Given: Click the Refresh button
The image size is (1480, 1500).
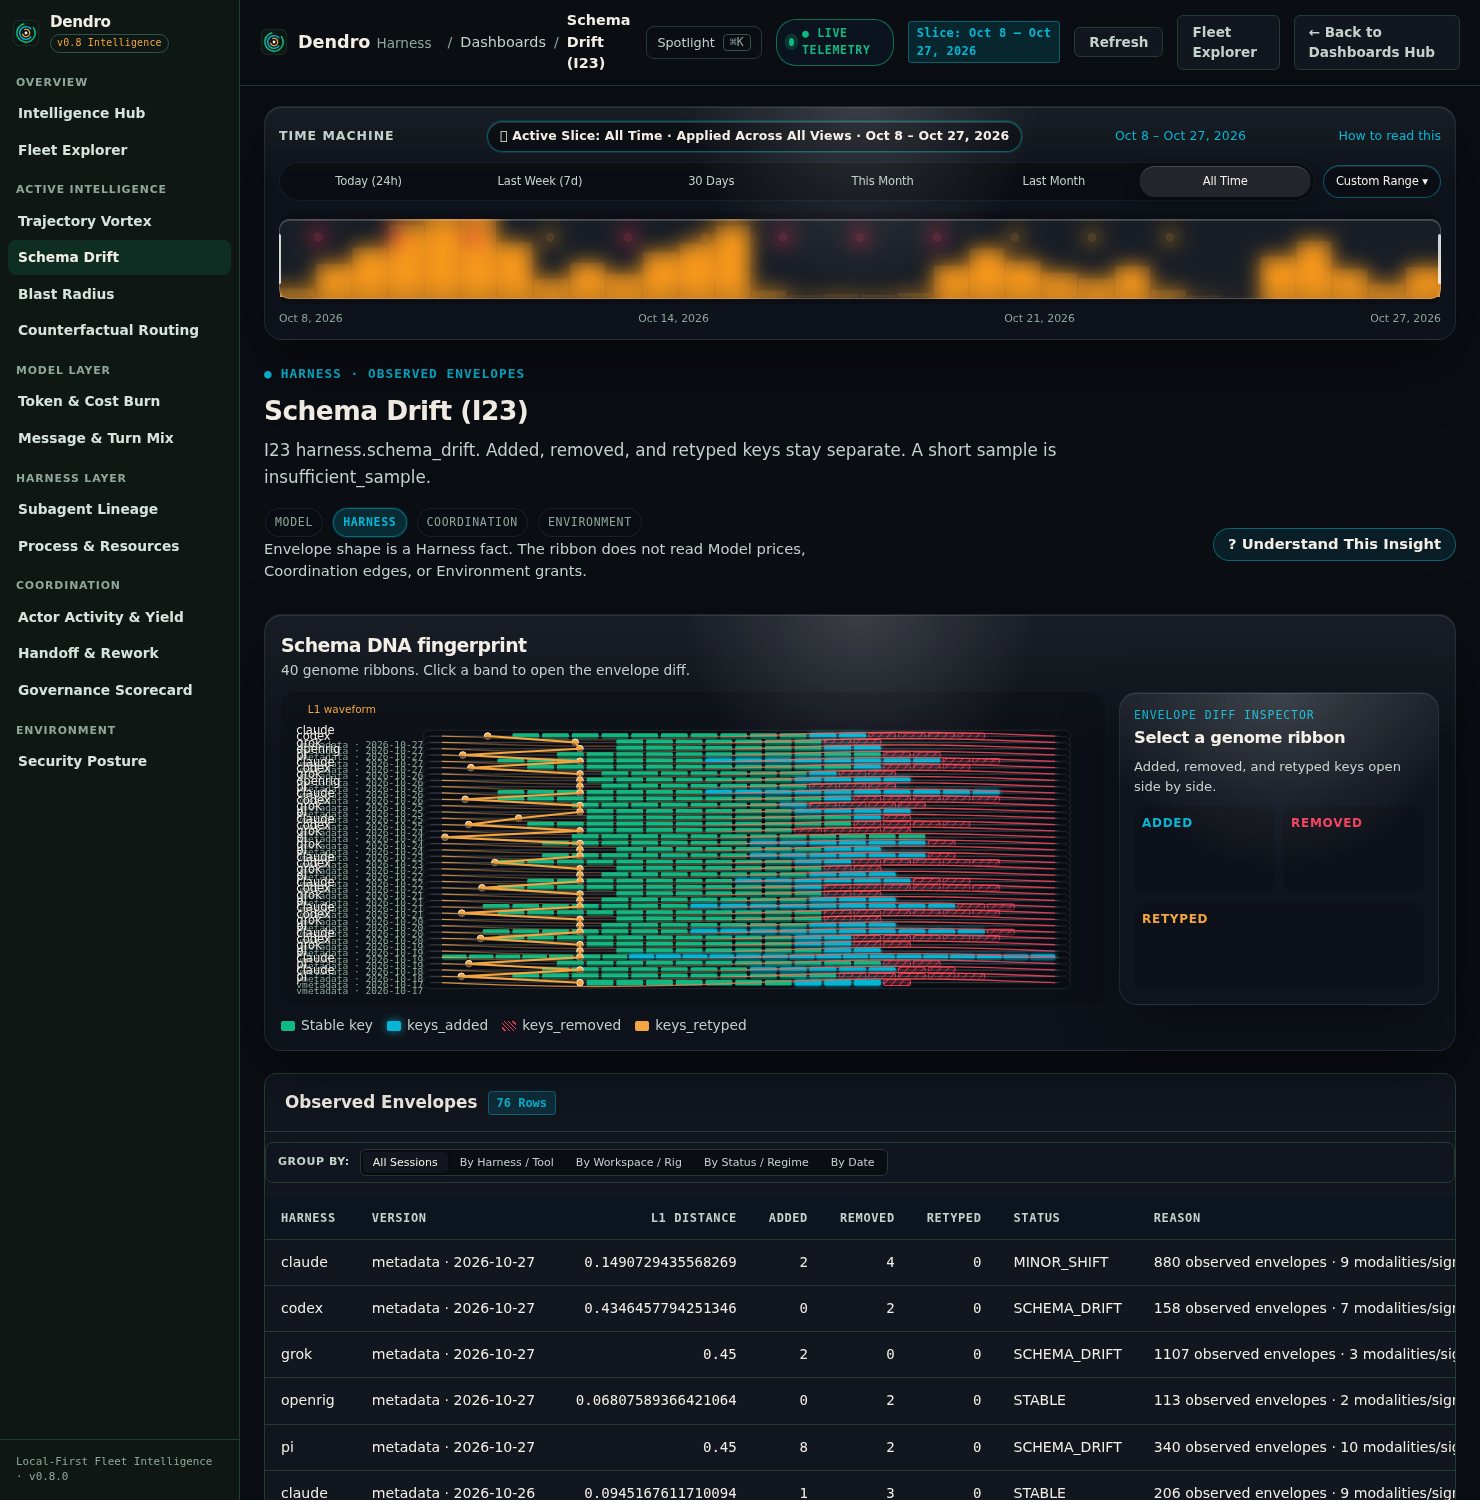Looking at the screenshot, I should (1118, 42).
